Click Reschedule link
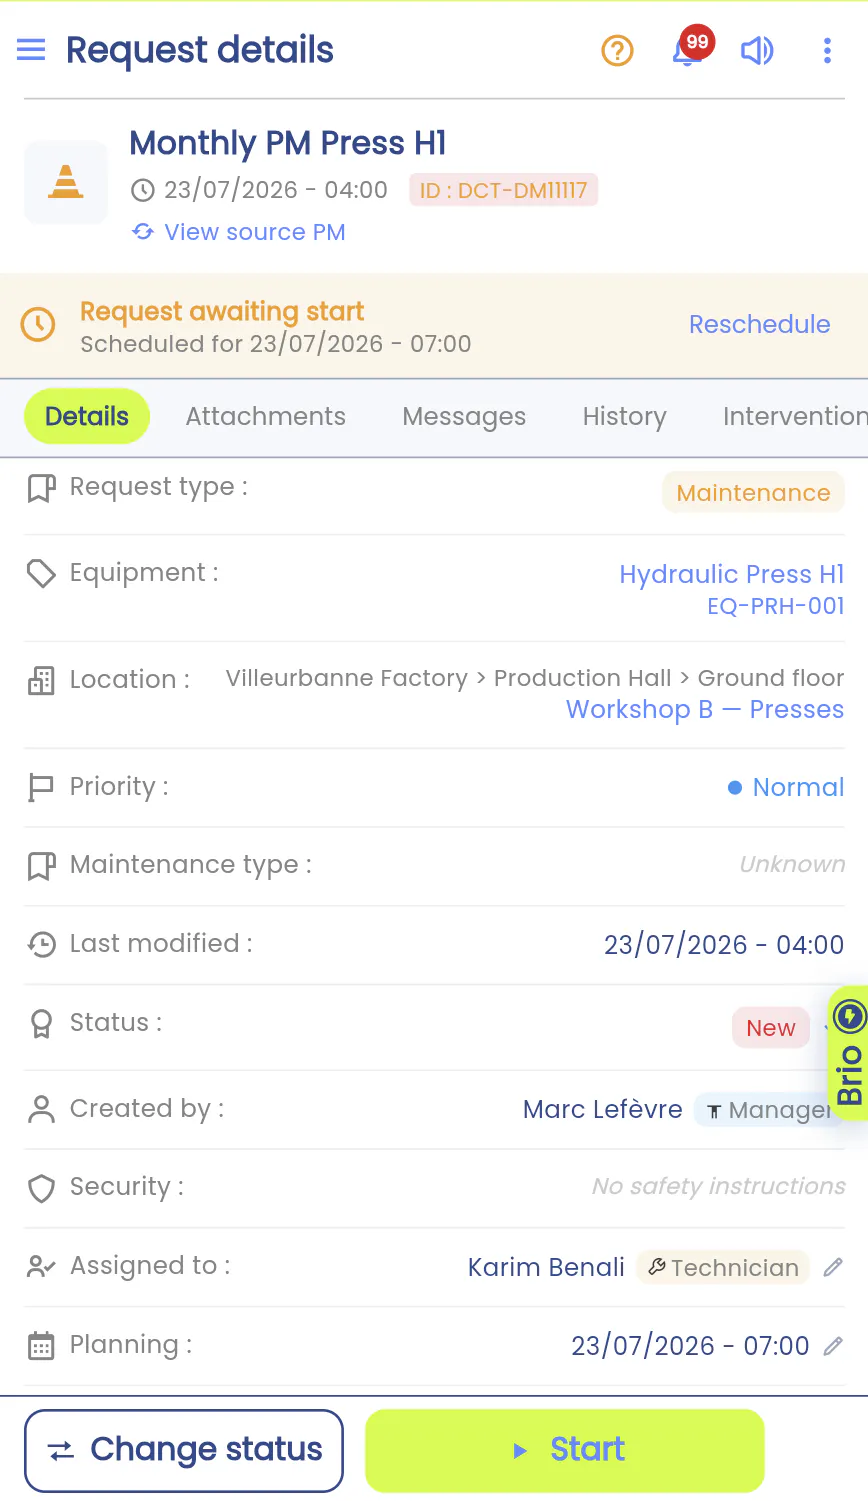Screen dimensions: 868x1501 [x=760, y=324]
